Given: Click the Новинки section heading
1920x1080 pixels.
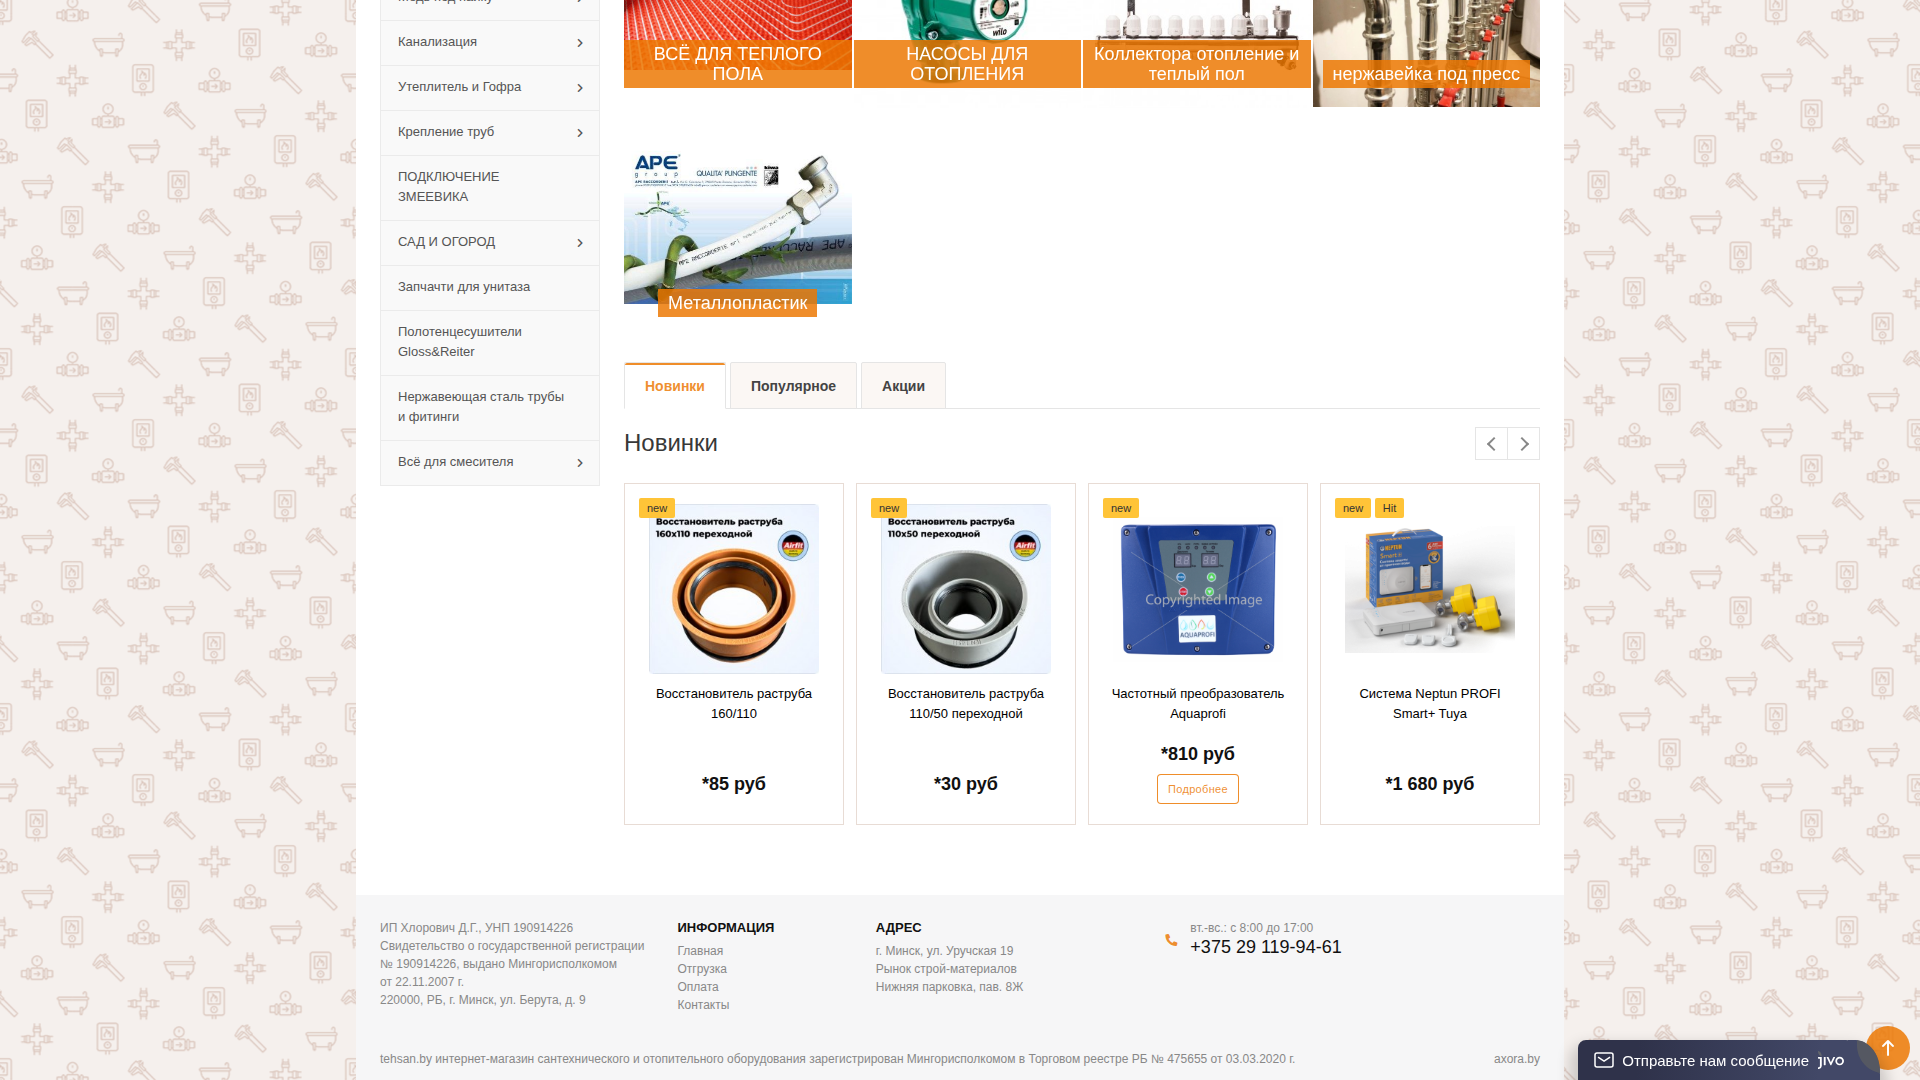Looking at the screenshot, I should click(671, 443).
